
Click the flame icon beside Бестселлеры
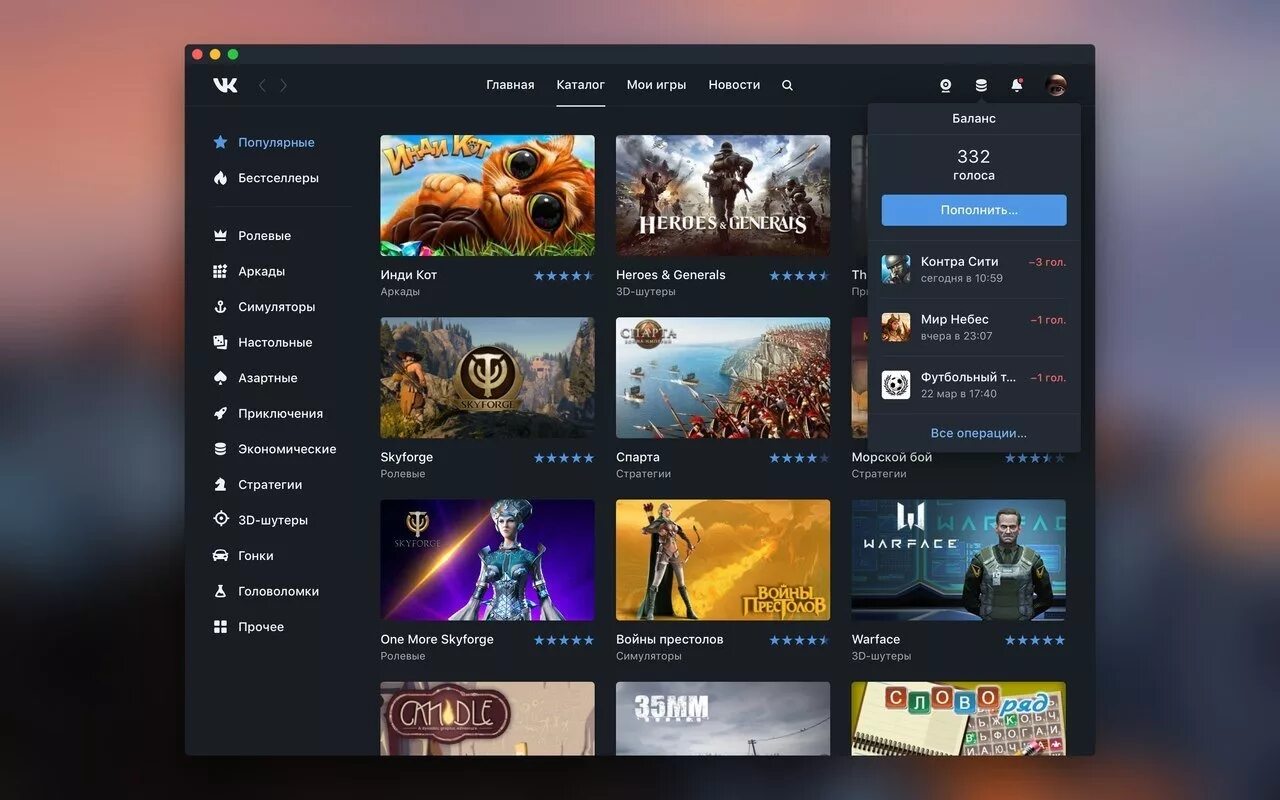pos(220,178)
